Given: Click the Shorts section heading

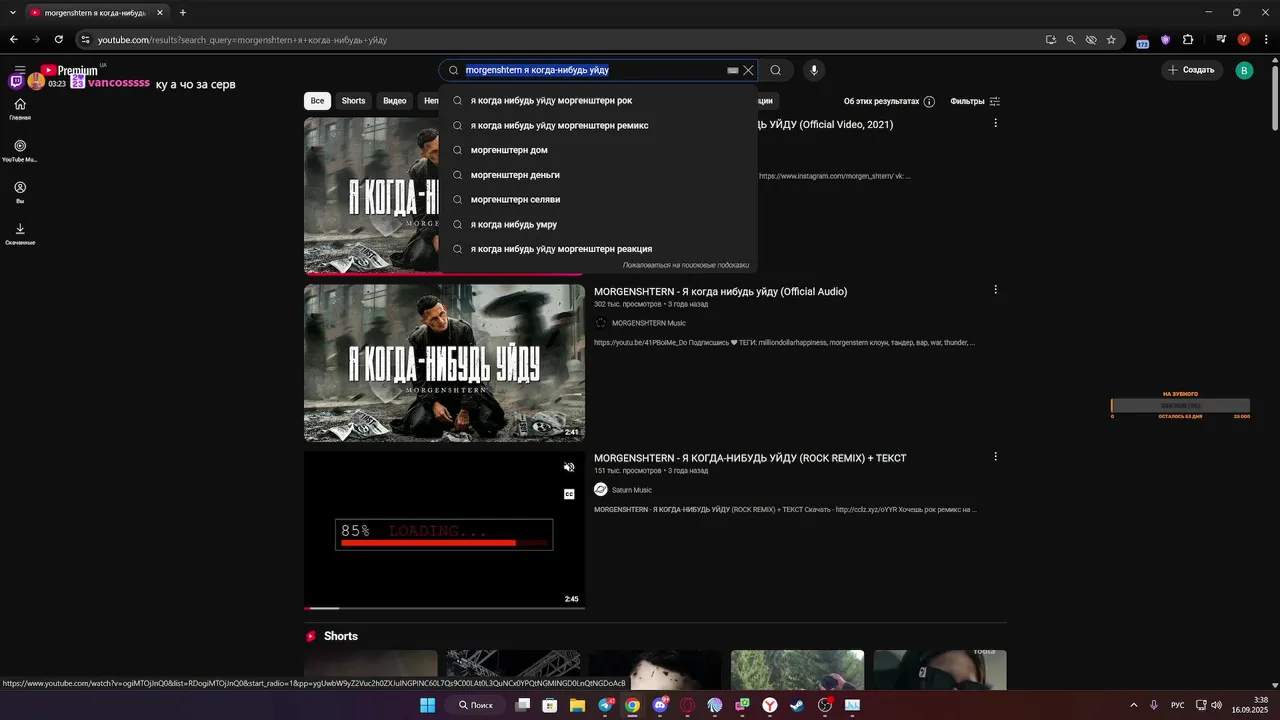Looking at the screenshot, I should 341,636.
